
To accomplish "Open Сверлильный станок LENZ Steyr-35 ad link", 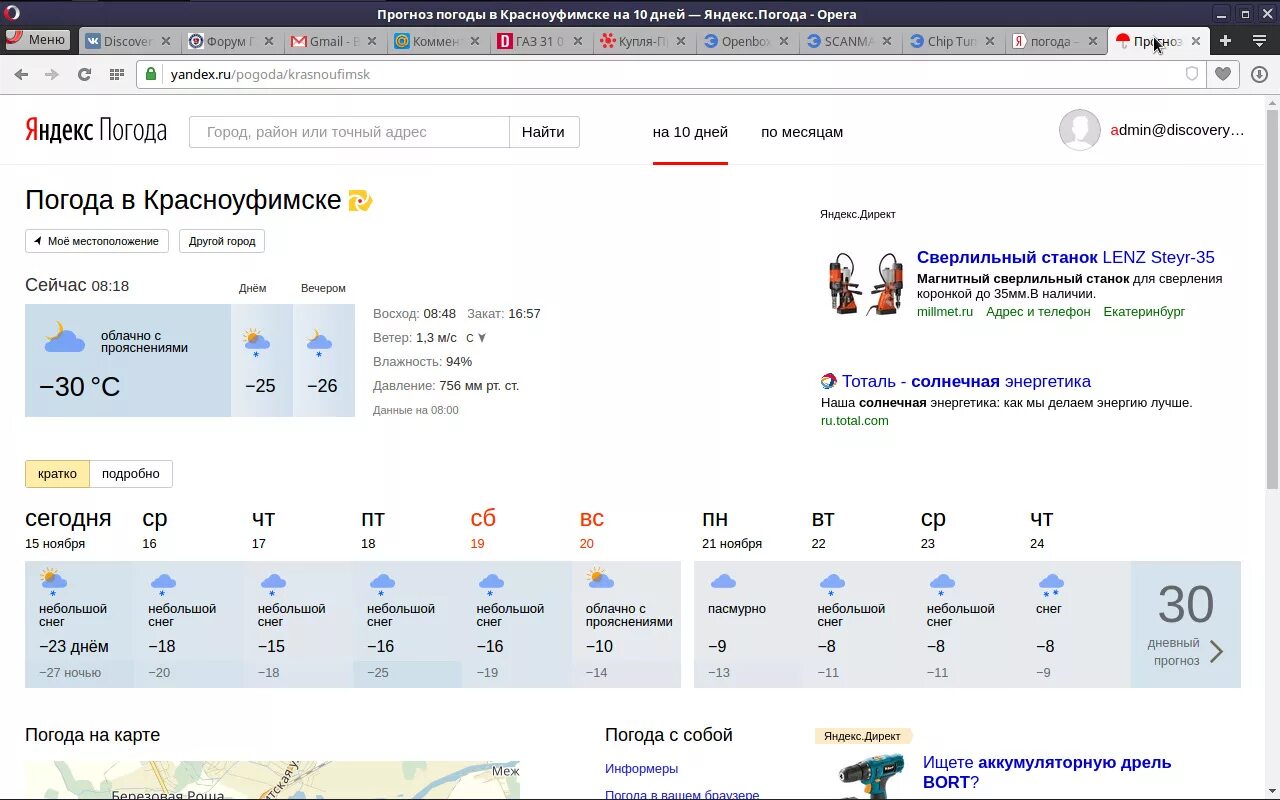I will pos(1066,257).
